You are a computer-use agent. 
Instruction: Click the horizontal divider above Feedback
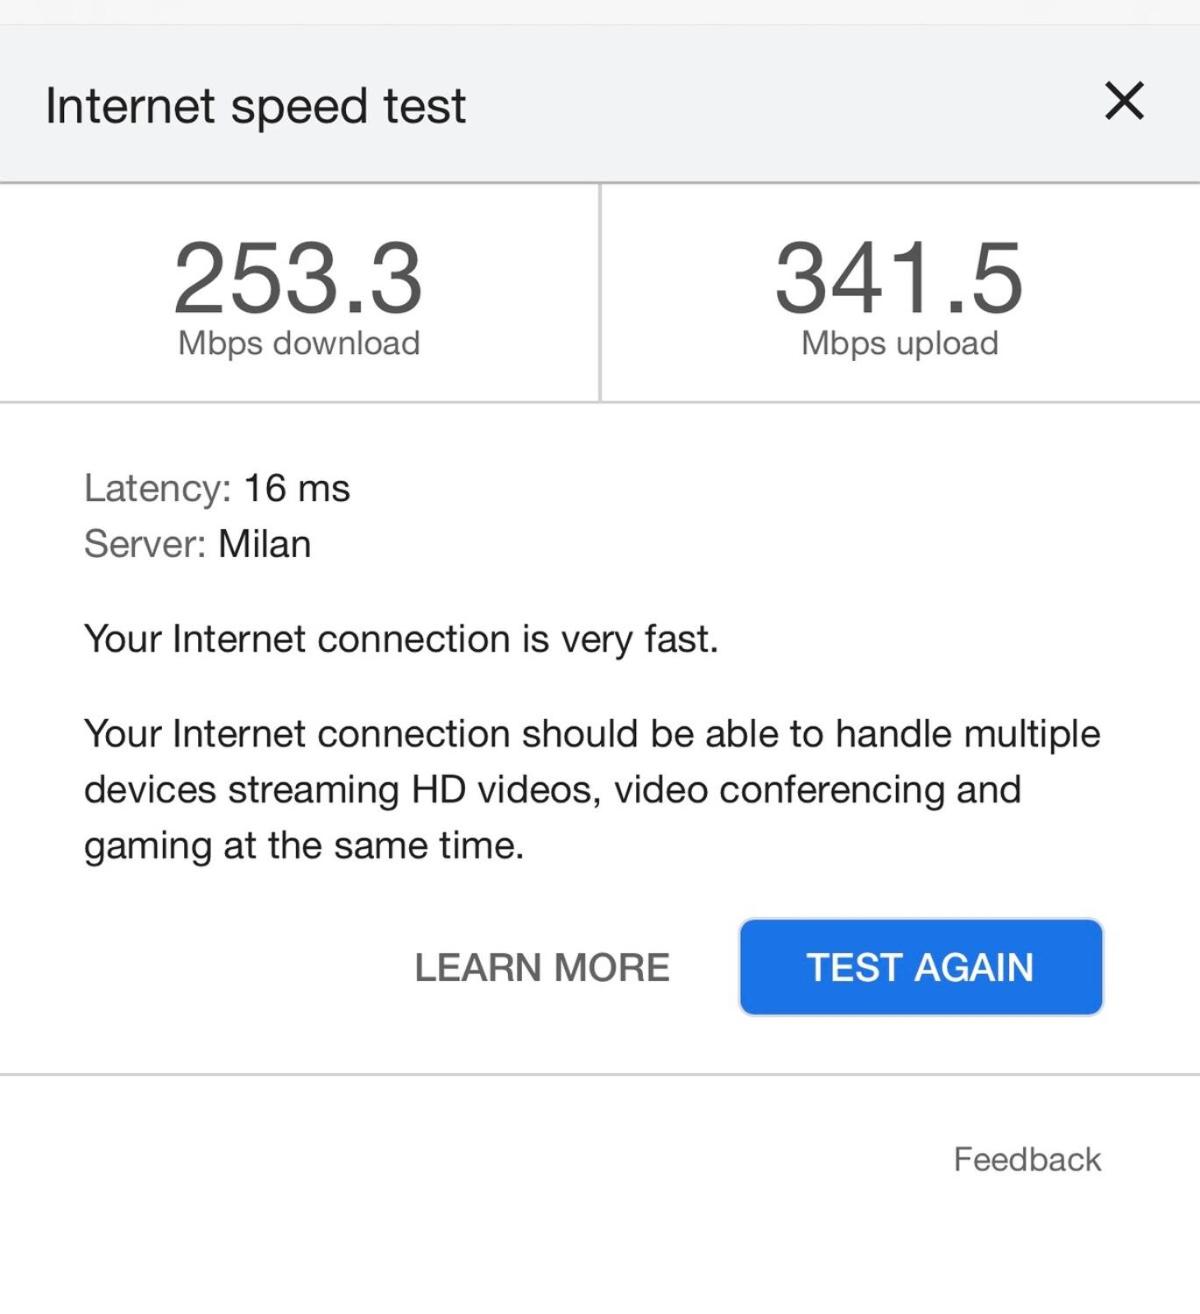pos(600,1075)
